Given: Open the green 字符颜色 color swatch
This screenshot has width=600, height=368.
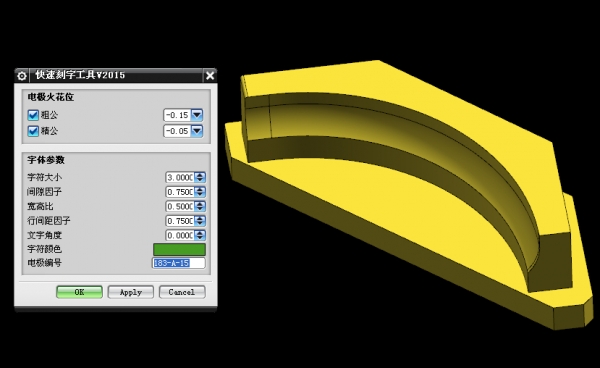Looking at the screenshot, I should point(179,249).
